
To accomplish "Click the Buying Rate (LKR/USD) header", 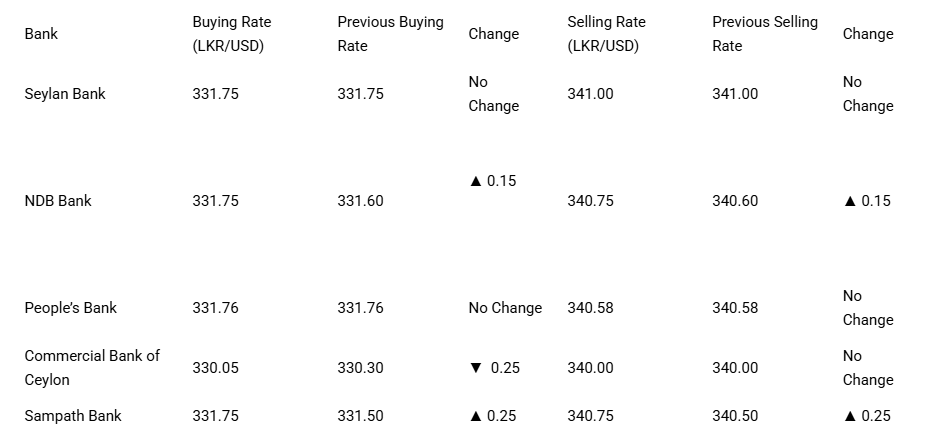I will point(232,34).
